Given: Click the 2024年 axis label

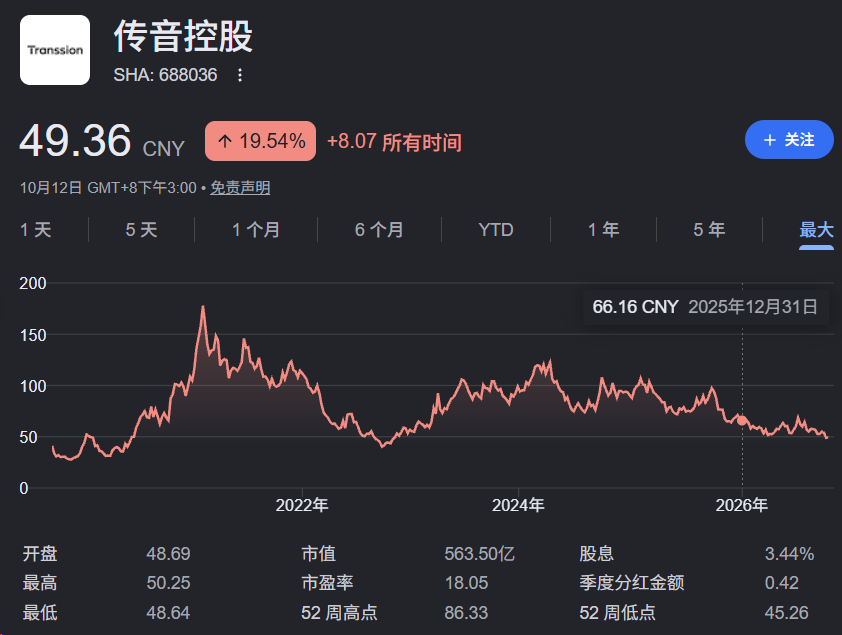Looking at the screenshot, I should click(518, 505).
